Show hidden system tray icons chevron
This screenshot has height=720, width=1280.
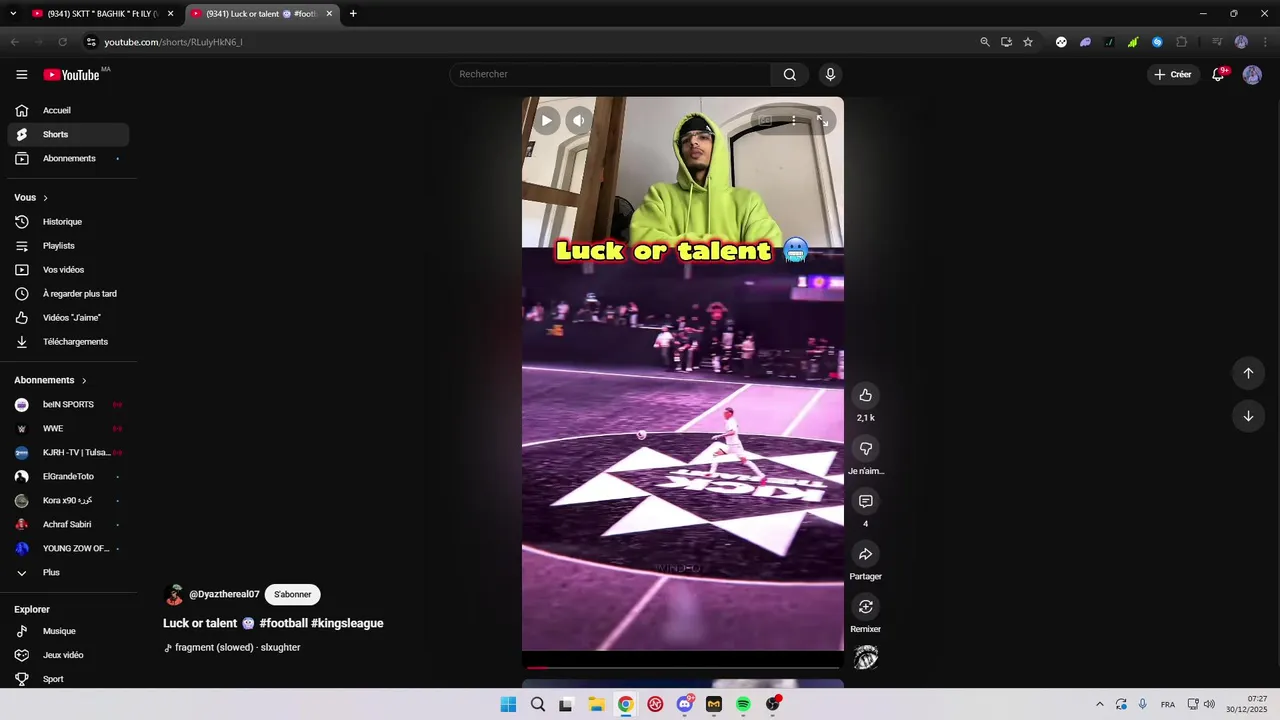click(x=1100, y=704)
